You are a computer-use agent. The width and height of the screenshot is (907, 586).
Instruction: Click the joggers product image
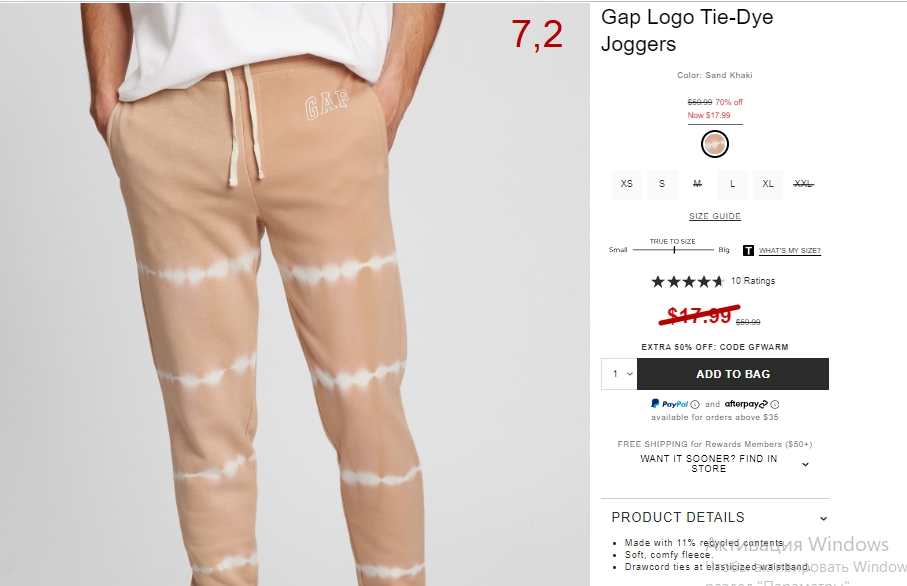pyautogui.click(x=294, y=294)
